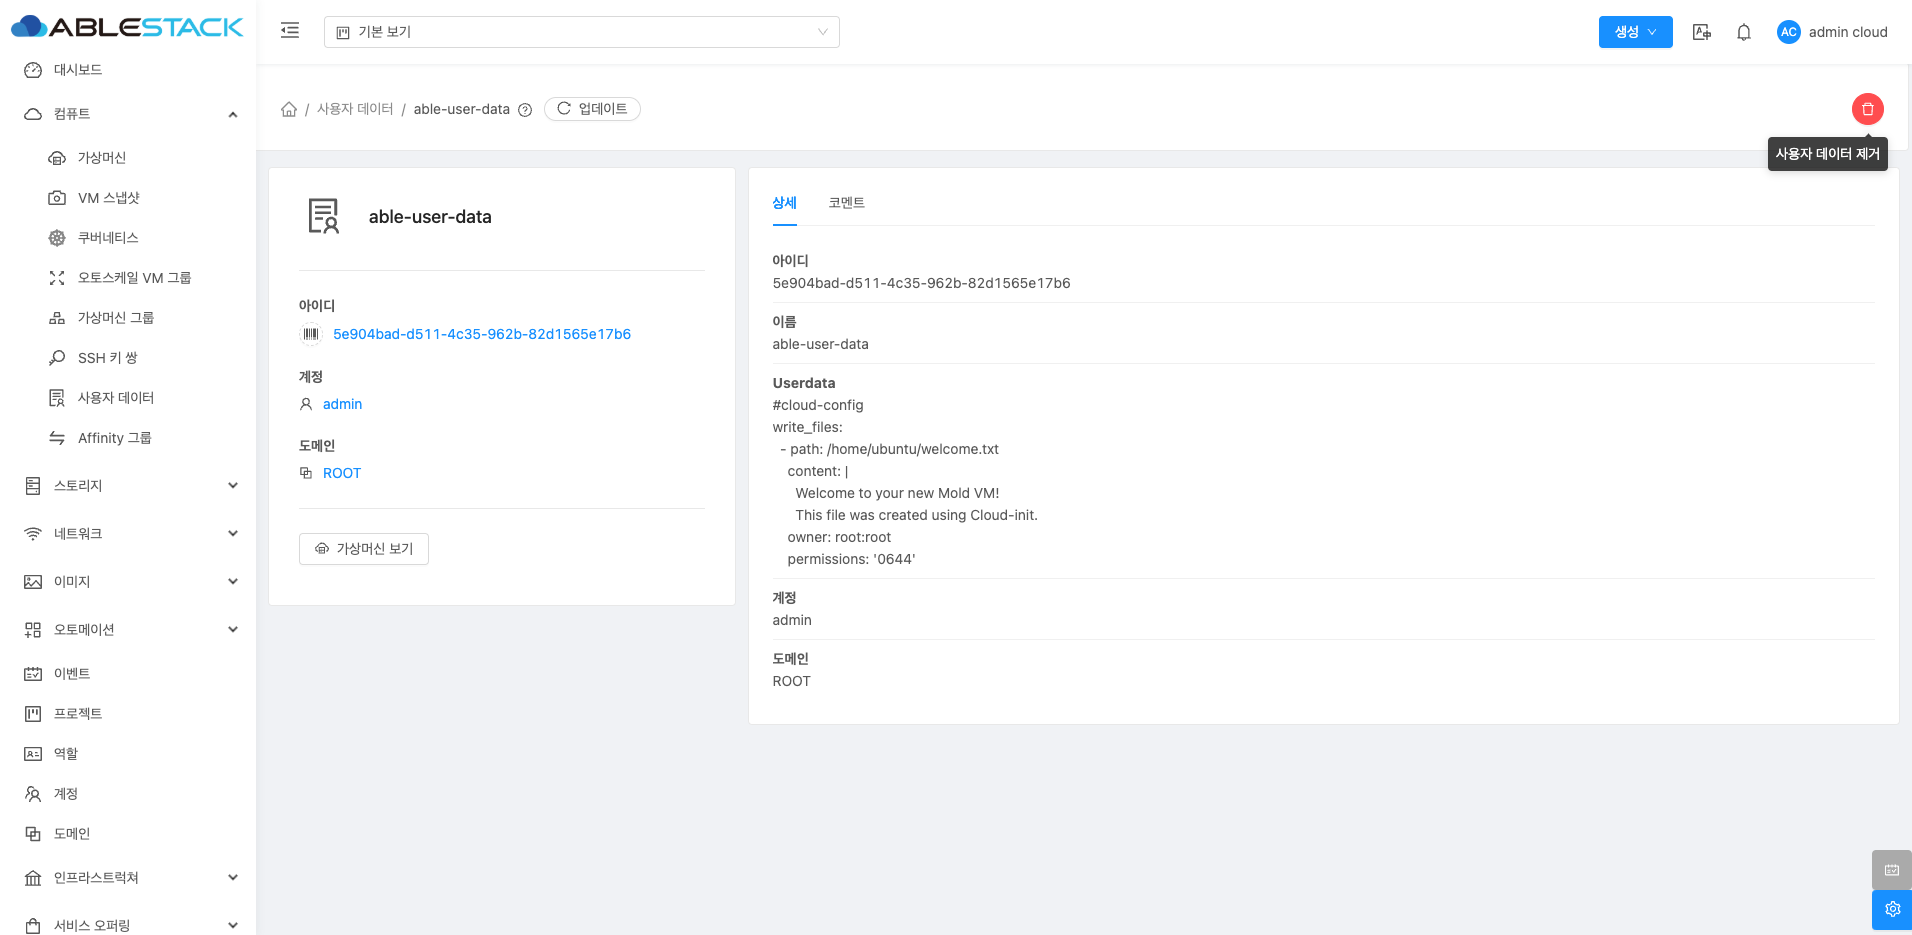Screen dimensions: 1912x935
Task: Click the red delete user data icon
Action: pyautogui.click(x=1867, y=109)
